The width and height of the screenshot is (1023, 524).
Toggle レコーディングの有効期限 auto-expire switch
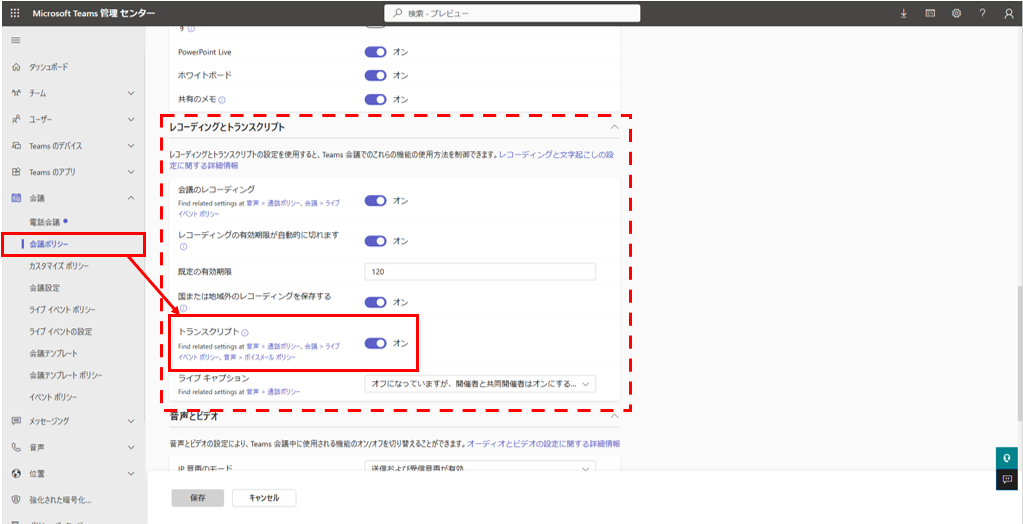point(376,241)
